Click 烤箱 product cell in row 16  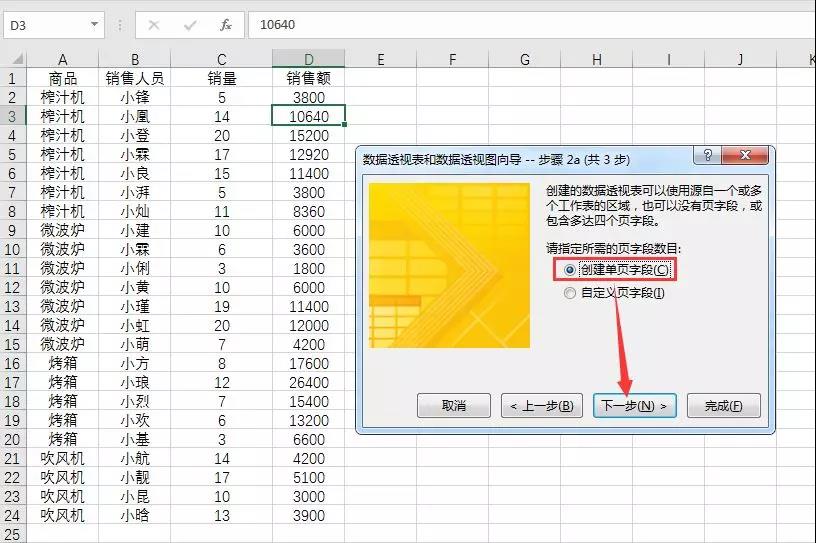[x=62, y=363]
